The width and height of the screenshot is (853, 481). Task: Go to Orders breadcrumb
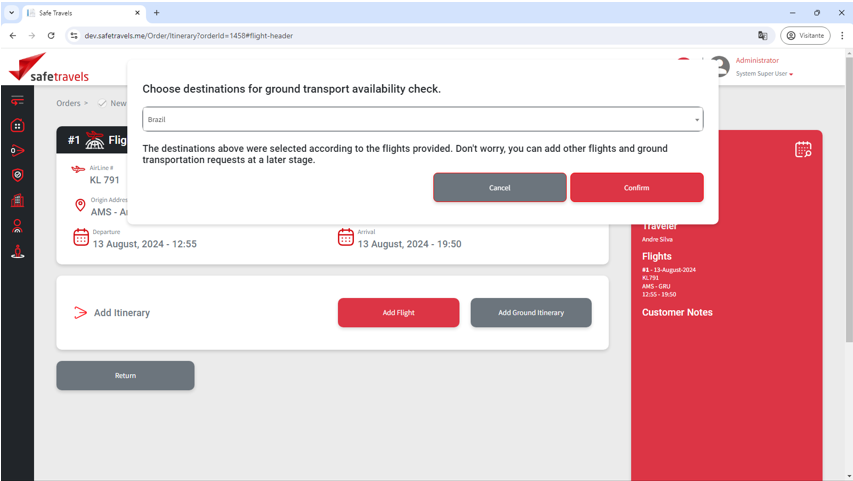[68, 103]
